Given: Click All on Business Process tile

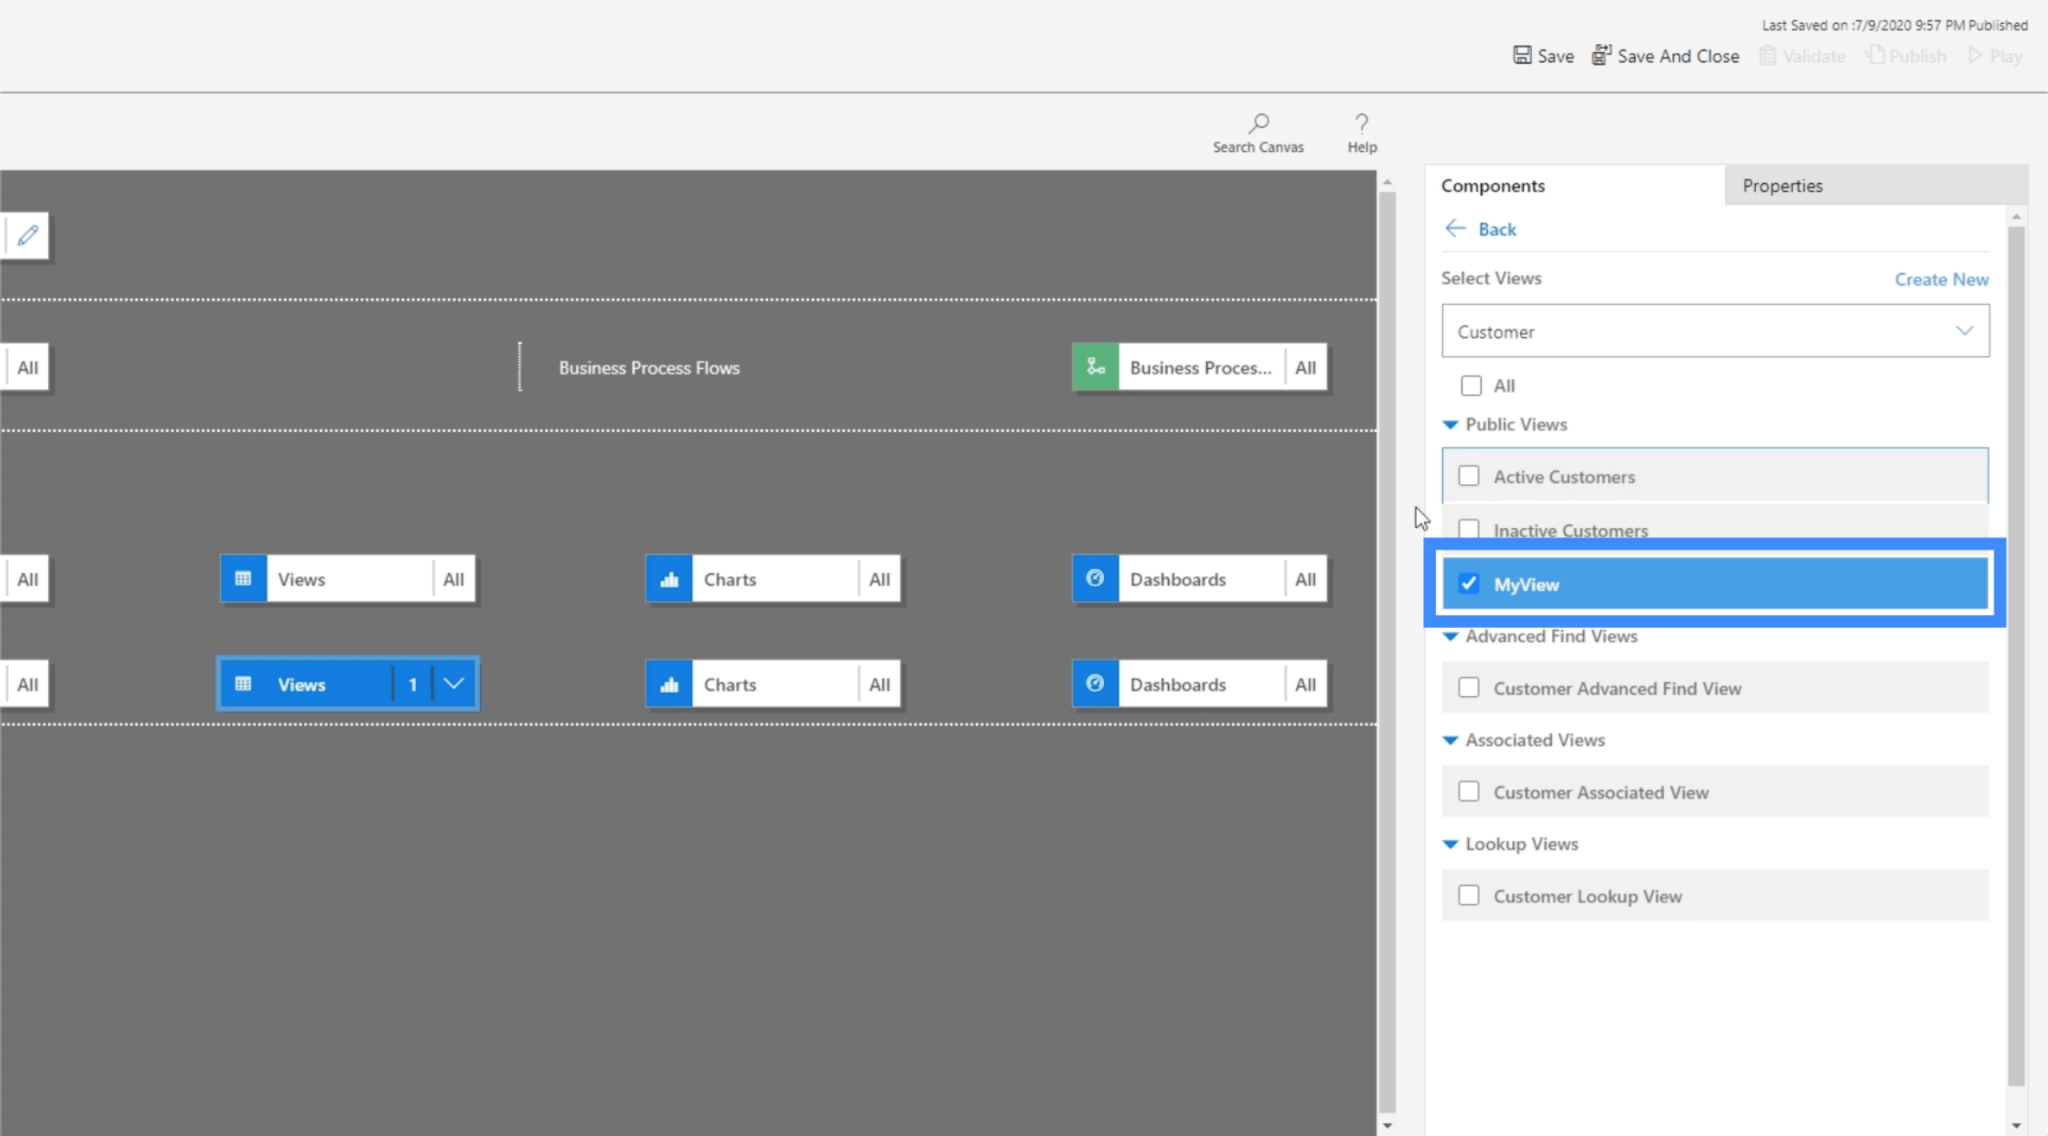Looking at the screenshot, I should (x=1305, y=367).
